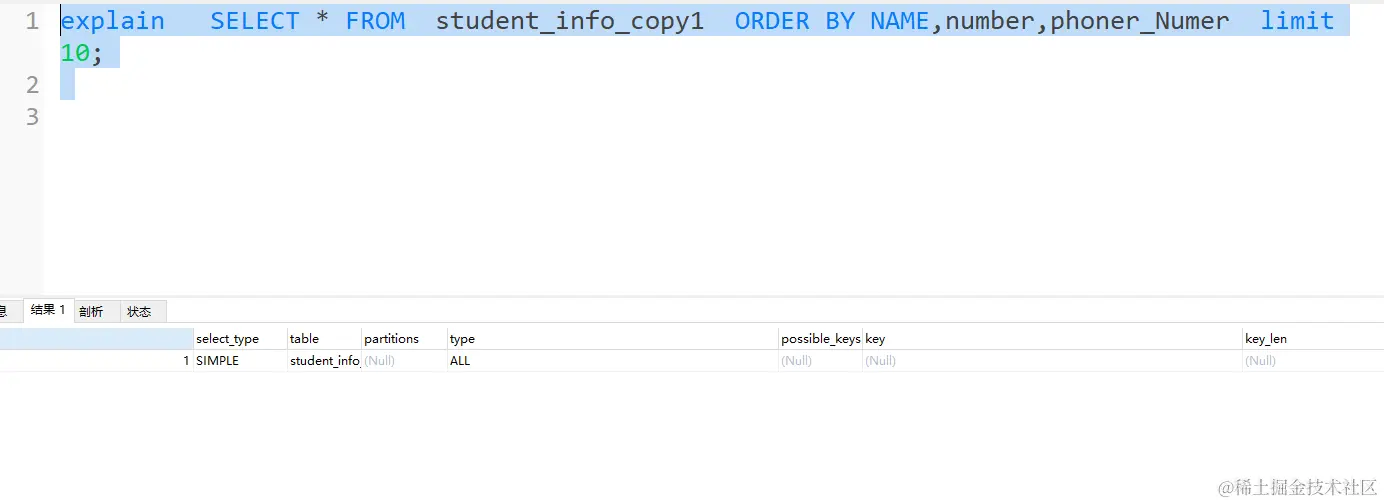Screen dimensions: 1384x504
Task: Click the (Null) cell under key_len
Action: tap(1313, 361)
